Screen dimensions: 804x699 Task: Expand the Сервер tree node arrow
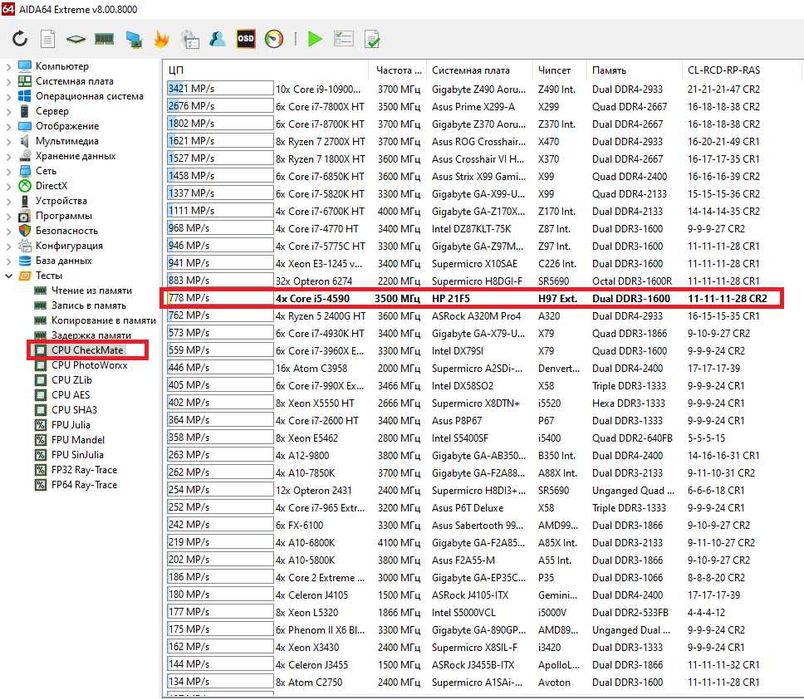pos(8,111)
